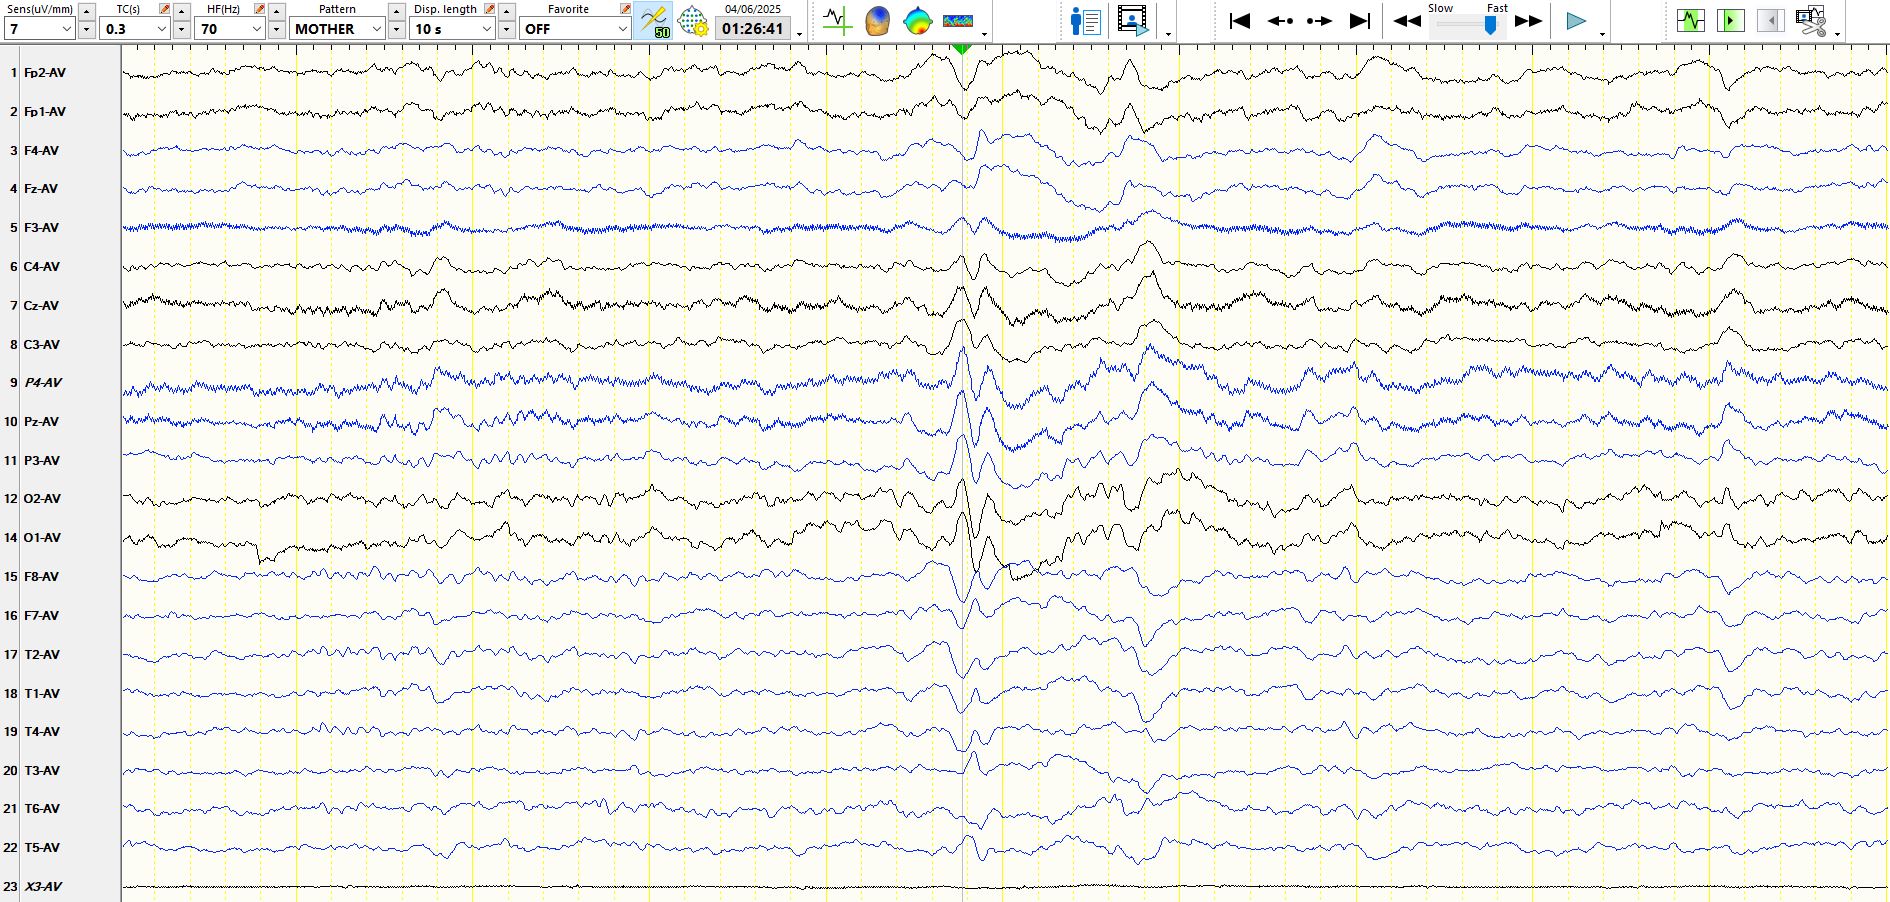
Task: Select the Fp1-AV channel label
Action: click(x=45, y=112)
